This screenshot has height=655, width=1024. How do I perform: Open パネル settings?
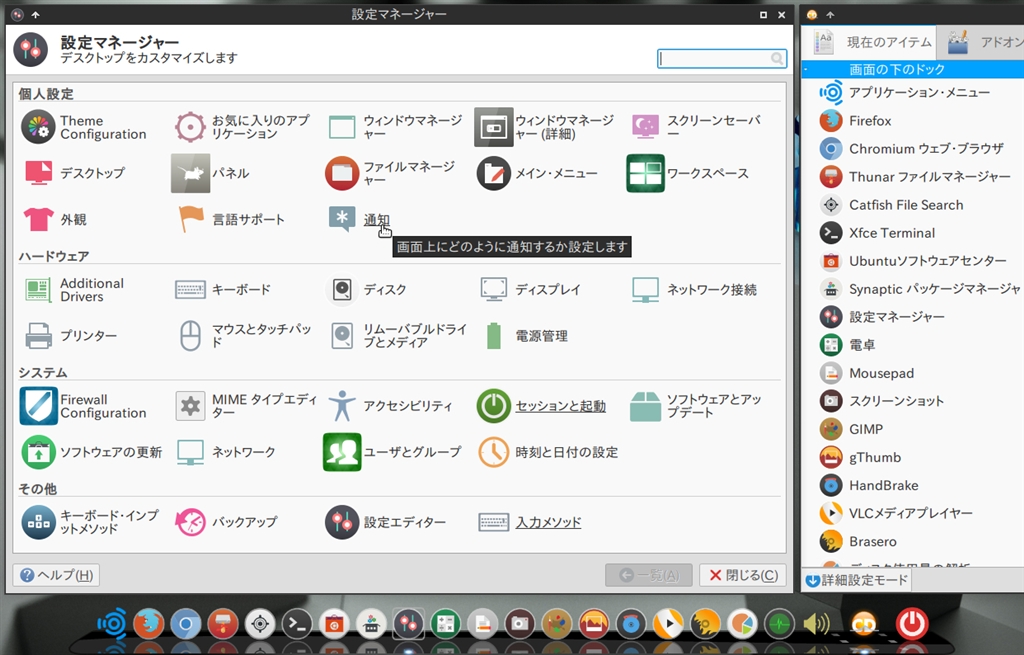[210, 173]
